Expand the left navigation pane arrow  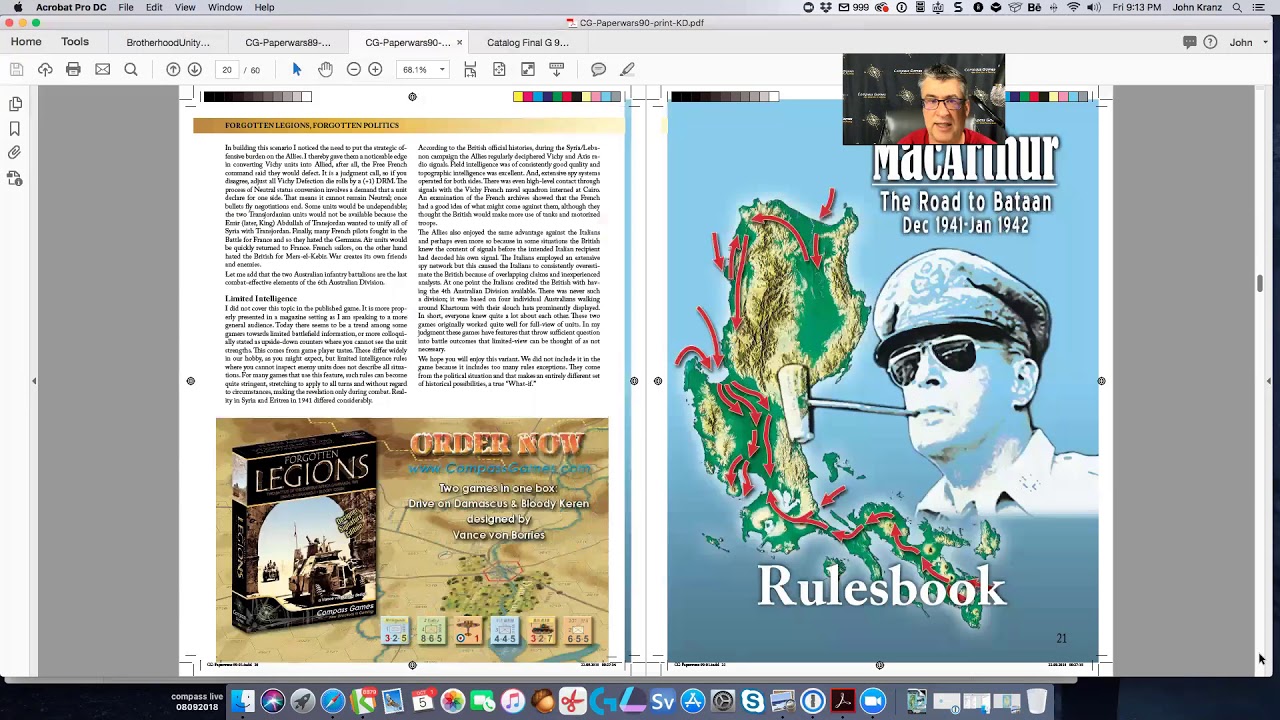coord(34,381)
